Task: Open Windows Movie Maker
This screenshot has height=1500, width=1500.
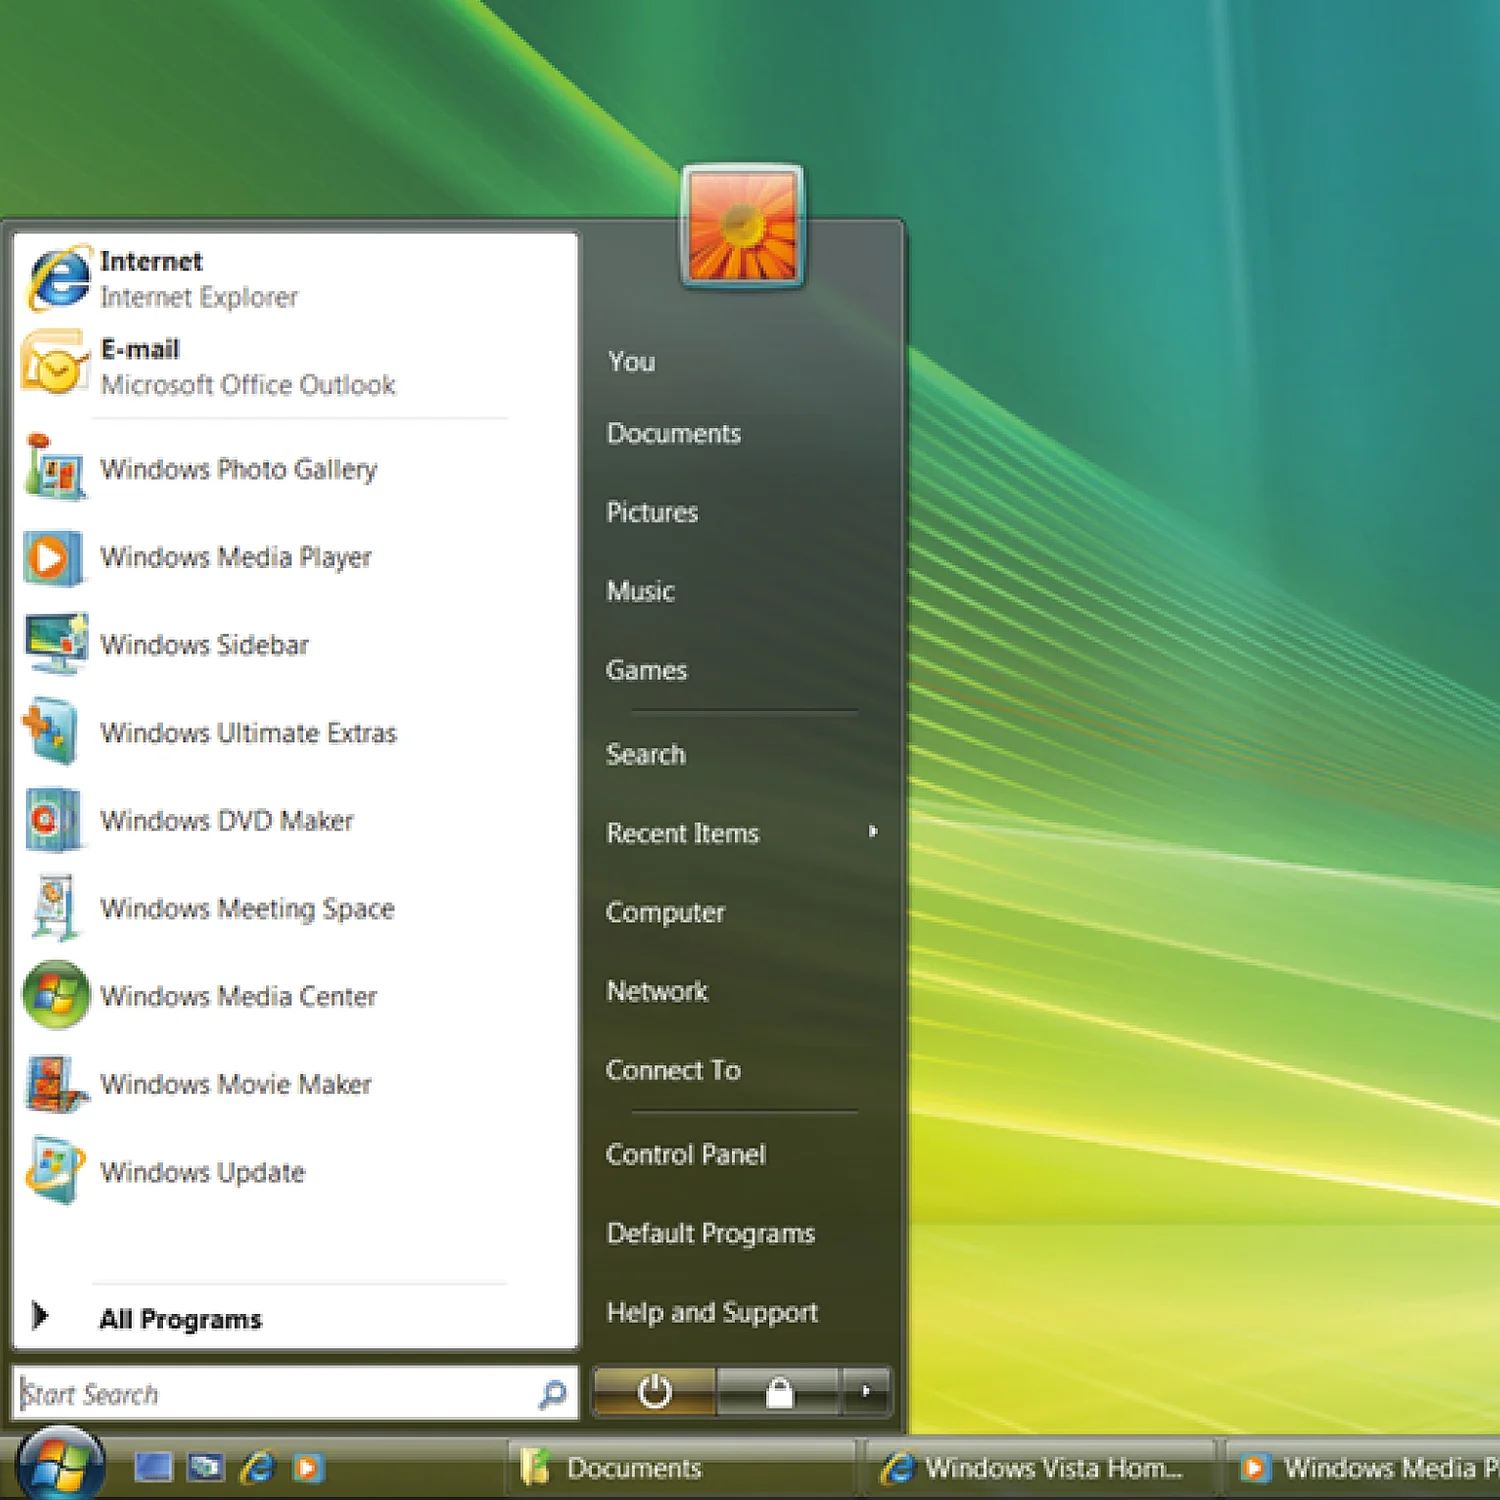Action: pos(295,1085)
